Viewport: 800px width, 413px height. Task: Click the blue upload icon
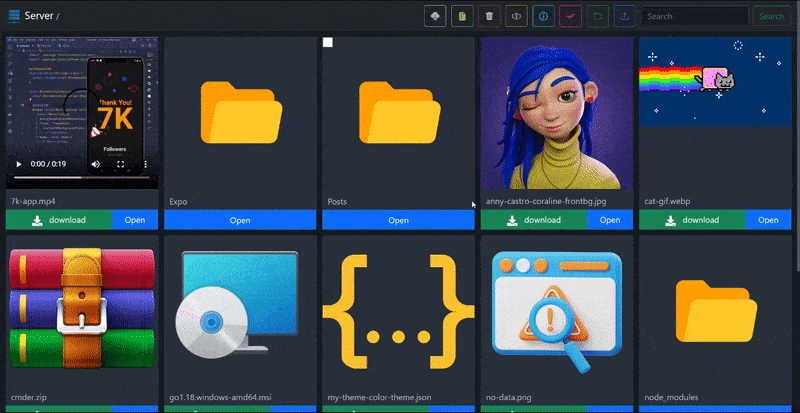pos(624,16)
